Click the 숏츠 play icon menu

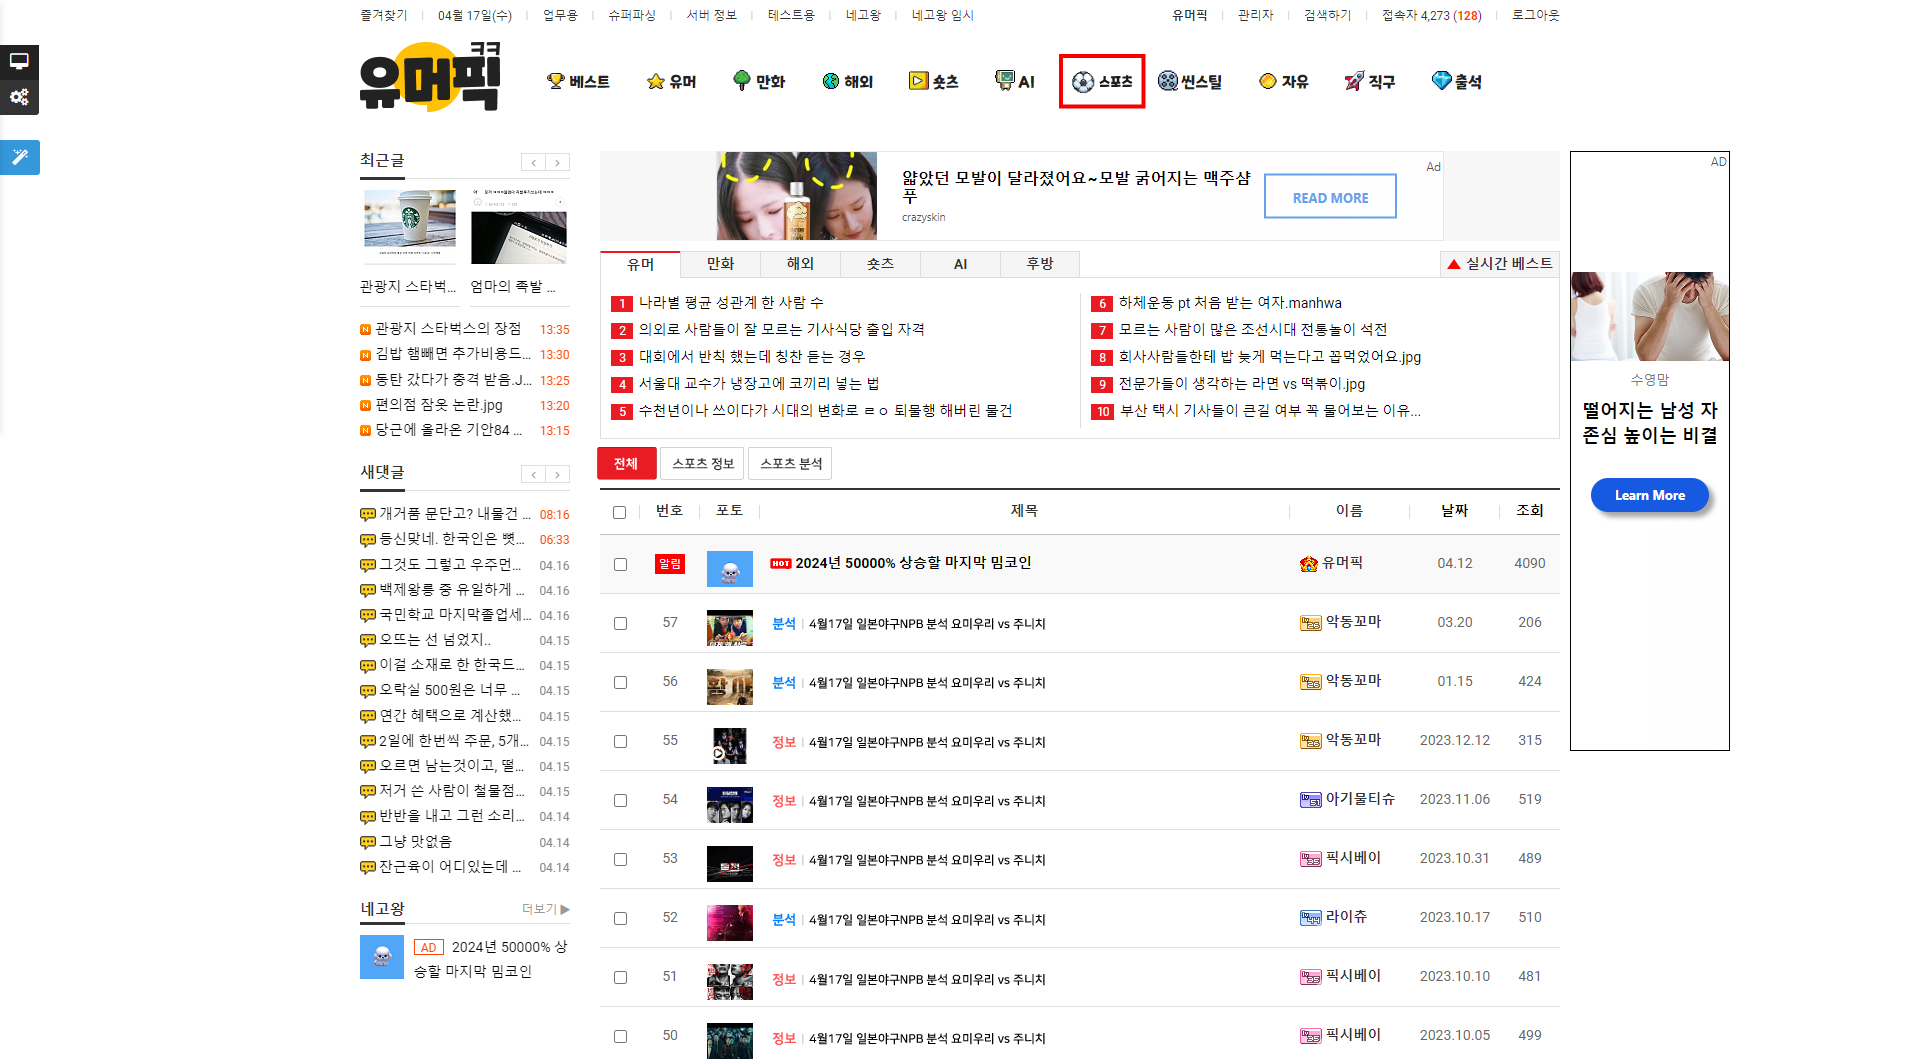[918, 81]
